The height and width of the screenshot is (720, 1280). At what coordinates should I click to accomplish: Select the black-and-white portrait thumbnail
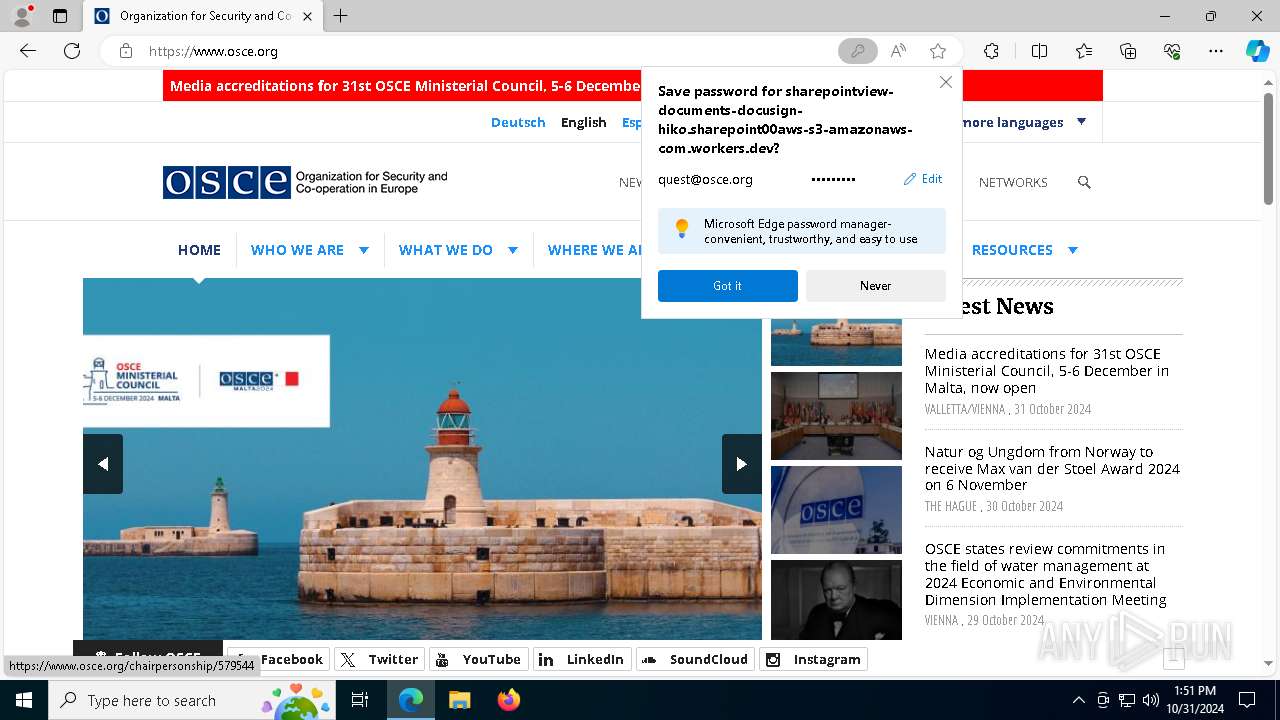[x=836, y=600]
